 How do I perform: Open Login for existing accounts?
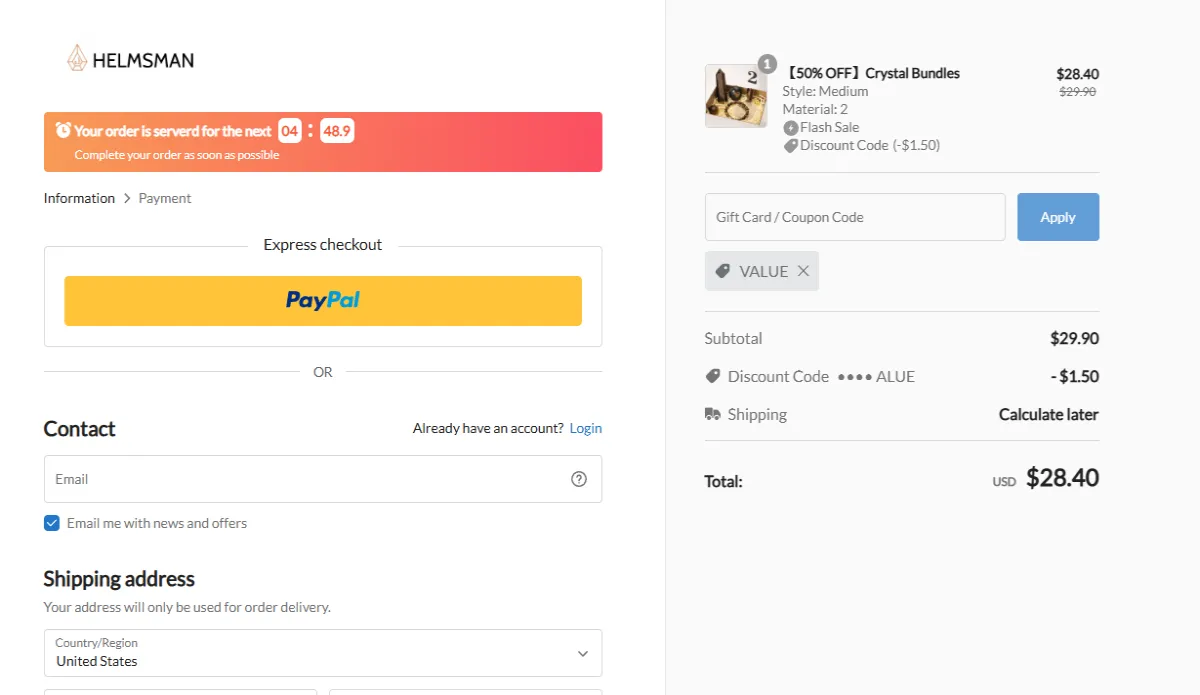585,427
